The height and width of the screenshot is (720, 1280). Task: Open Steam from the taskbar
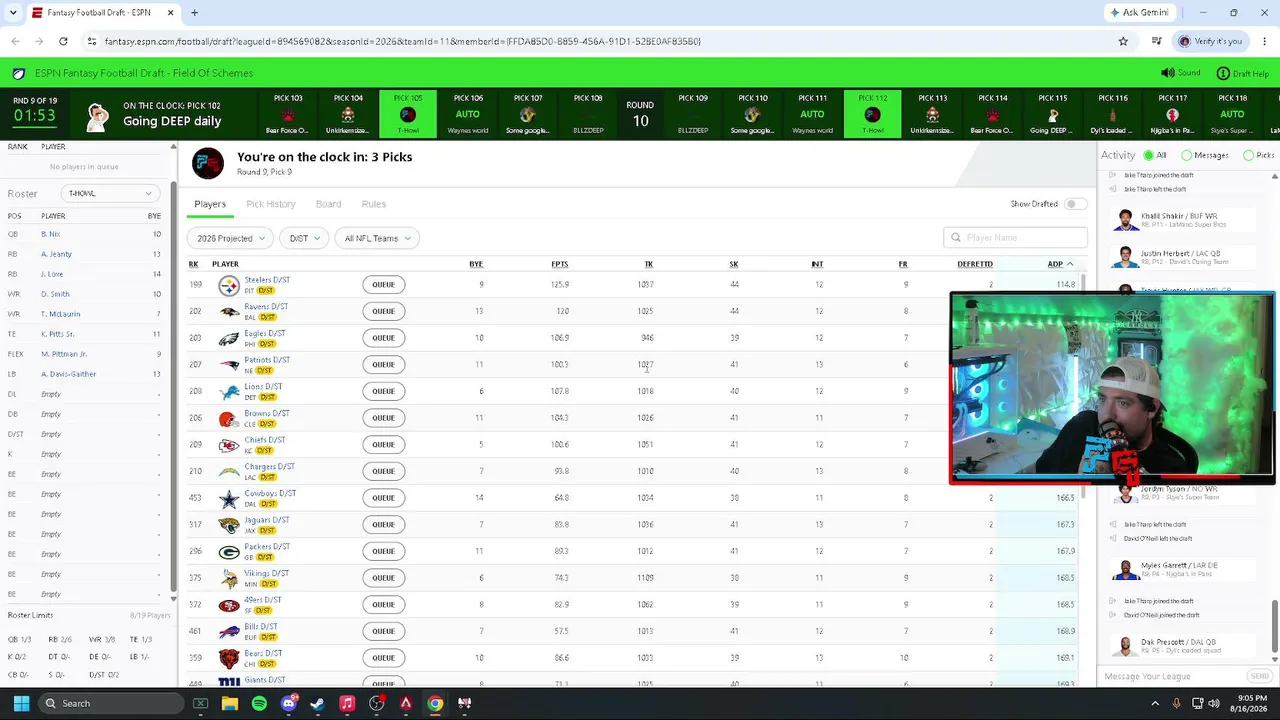[x=318, y=703]
